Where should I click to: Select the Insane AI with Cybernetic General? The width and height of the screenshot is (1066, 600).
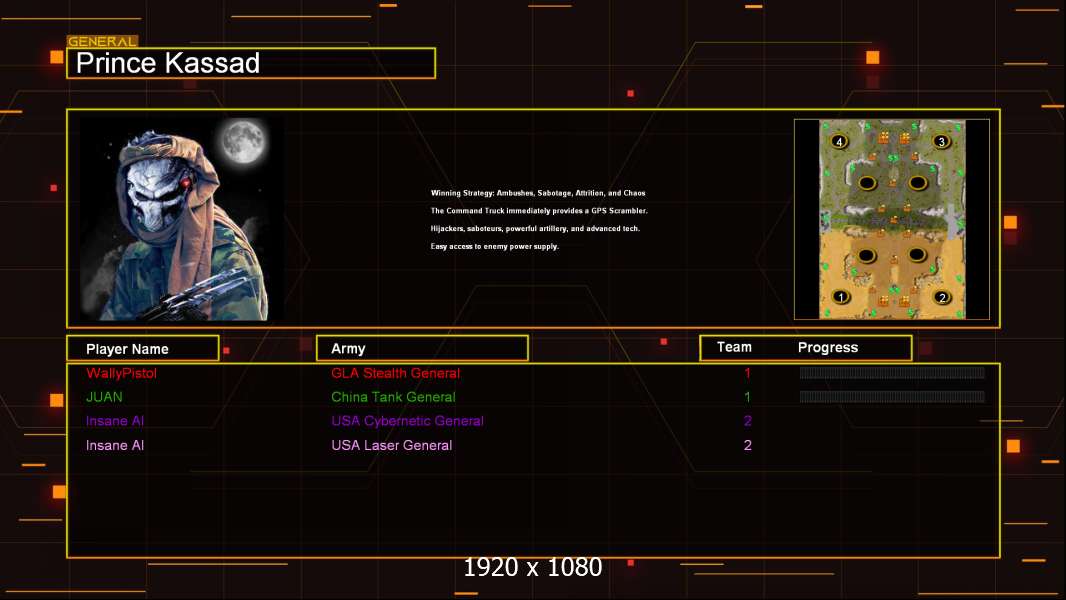(115, 421)
